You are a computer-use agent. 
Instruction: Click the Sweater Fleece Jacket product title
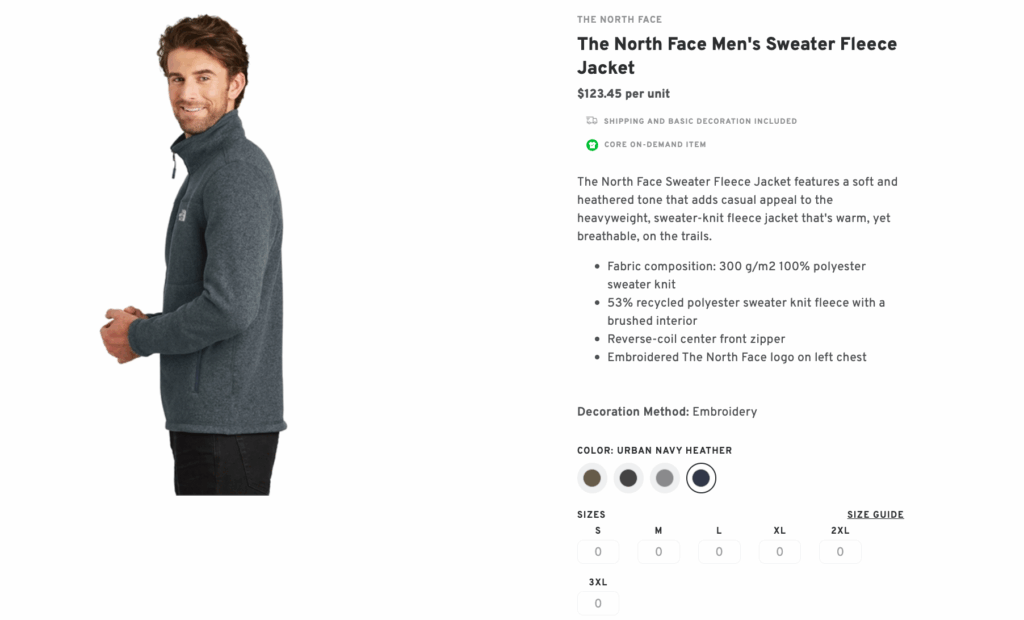pos(737,56)
